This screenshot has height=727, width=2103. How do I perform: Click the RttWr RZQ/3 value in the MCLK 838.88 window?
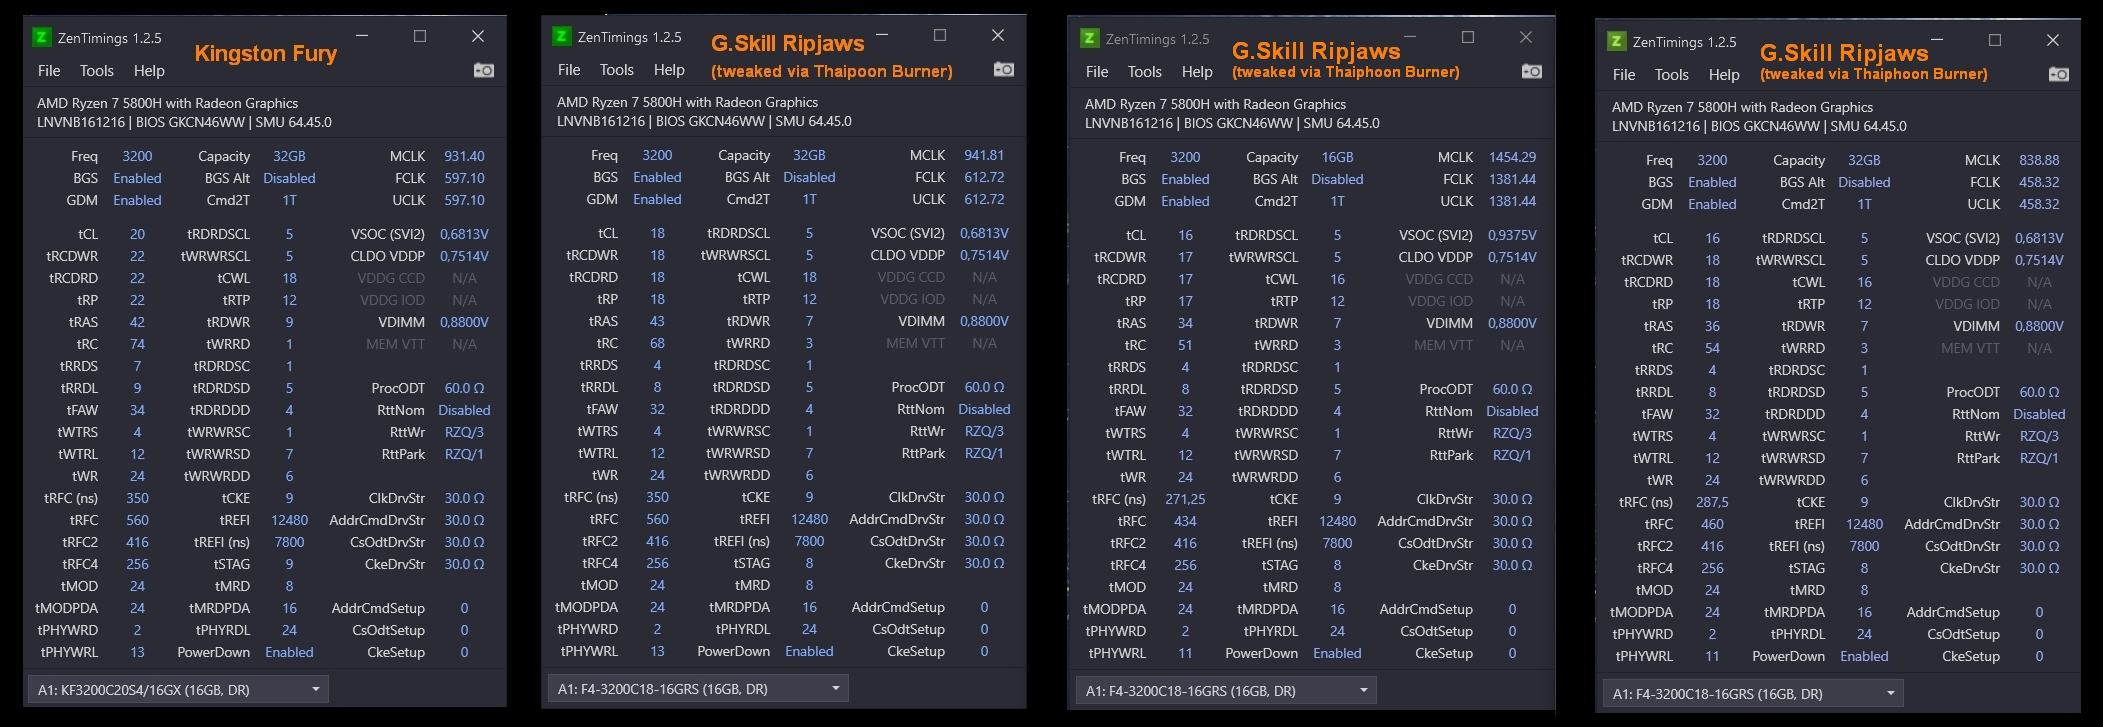click(x=2039, y=436)
